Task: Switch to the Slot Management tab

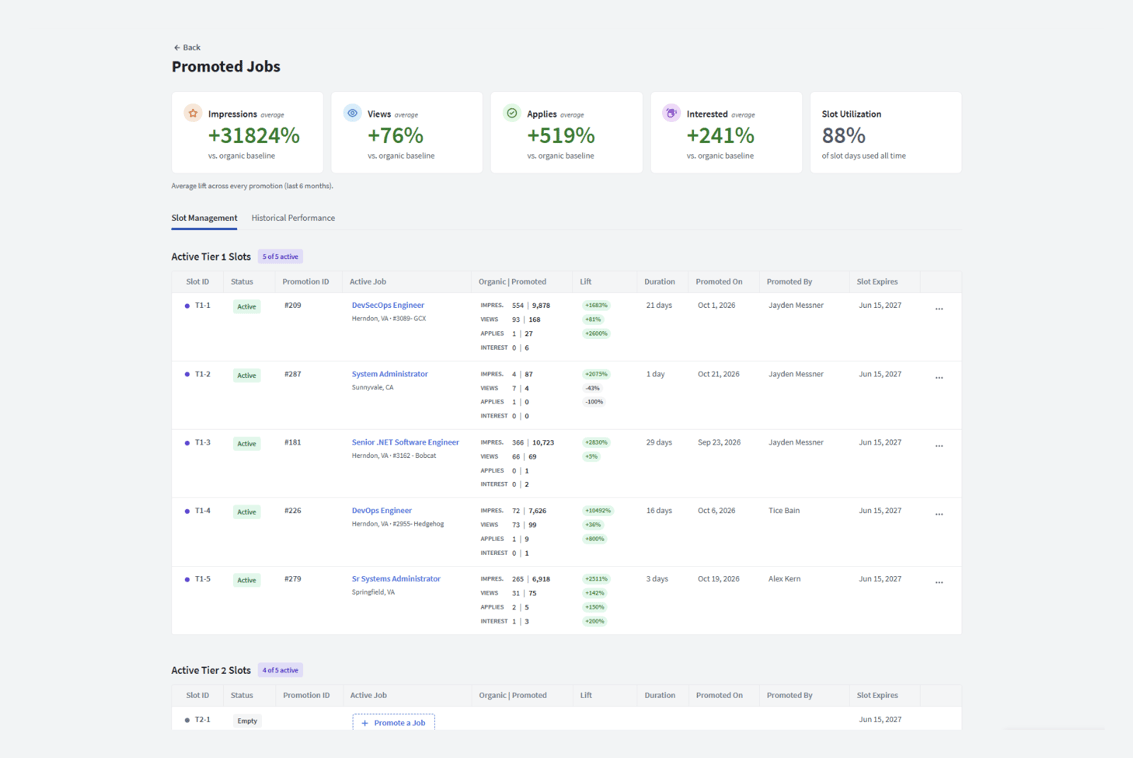Action: pyautogui.click(x=204, y=218)
